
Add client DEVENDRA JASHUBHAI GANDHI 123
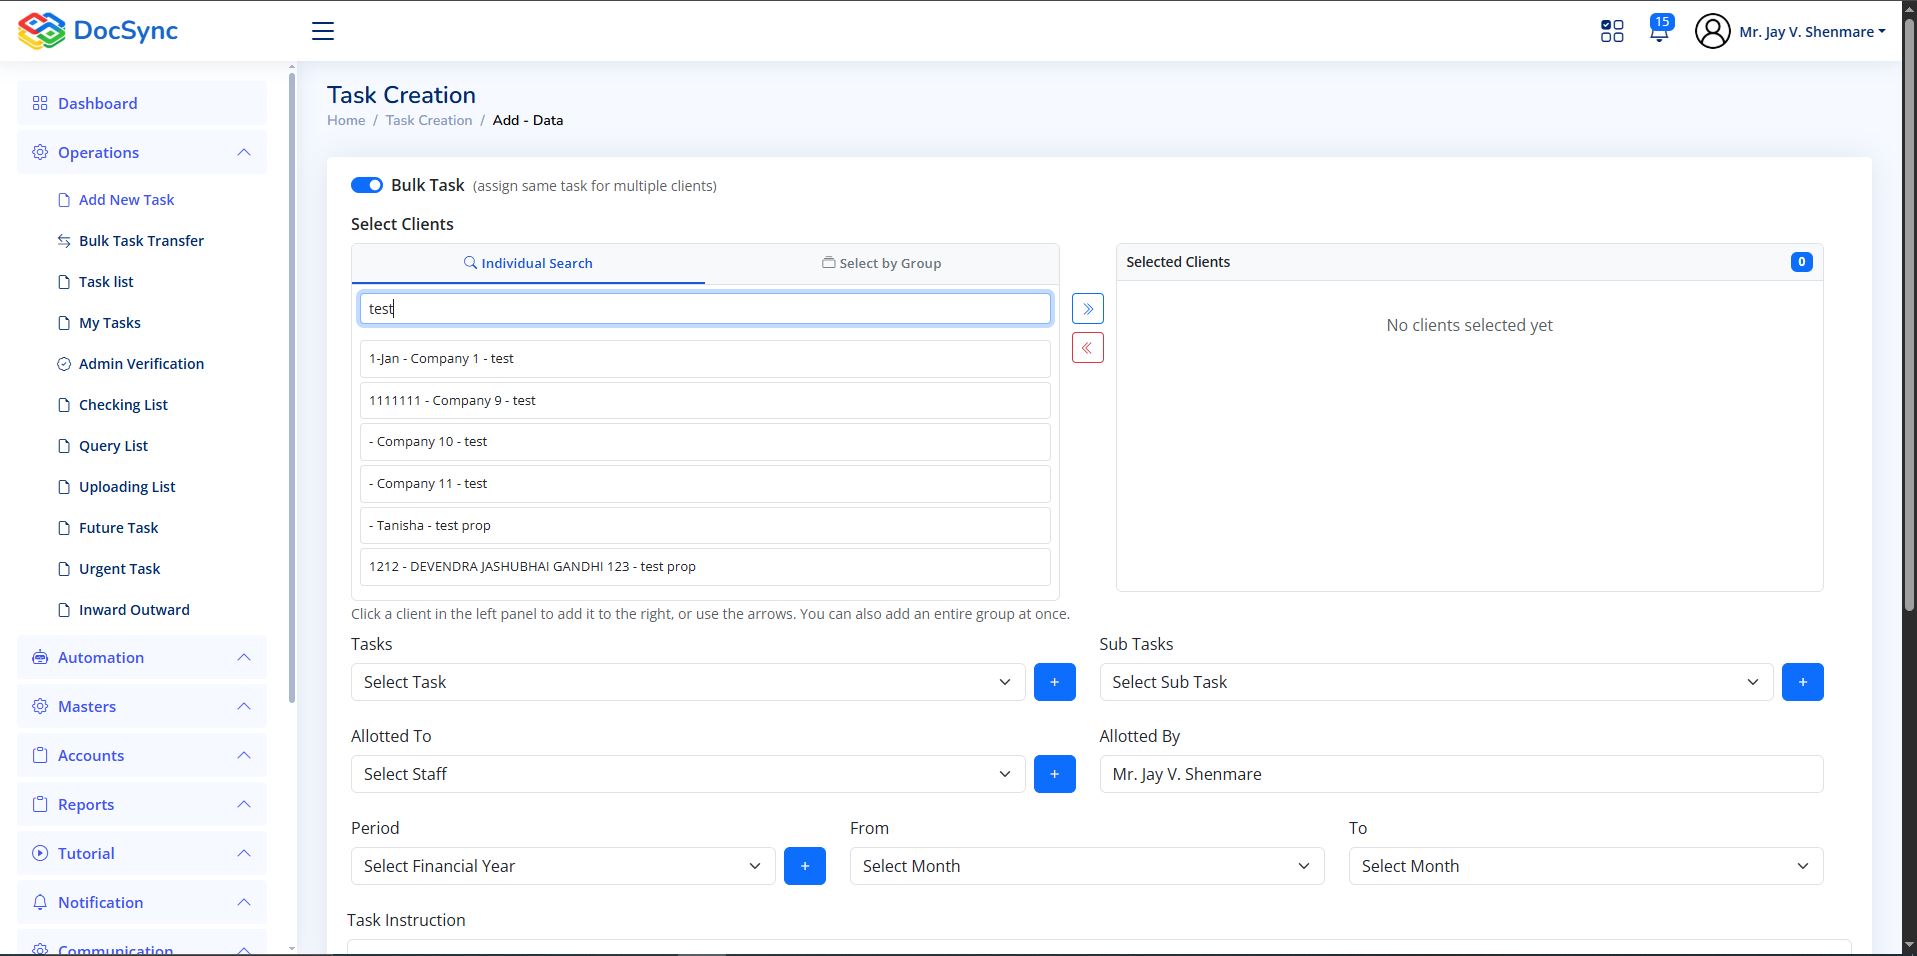tap(705, 567)
